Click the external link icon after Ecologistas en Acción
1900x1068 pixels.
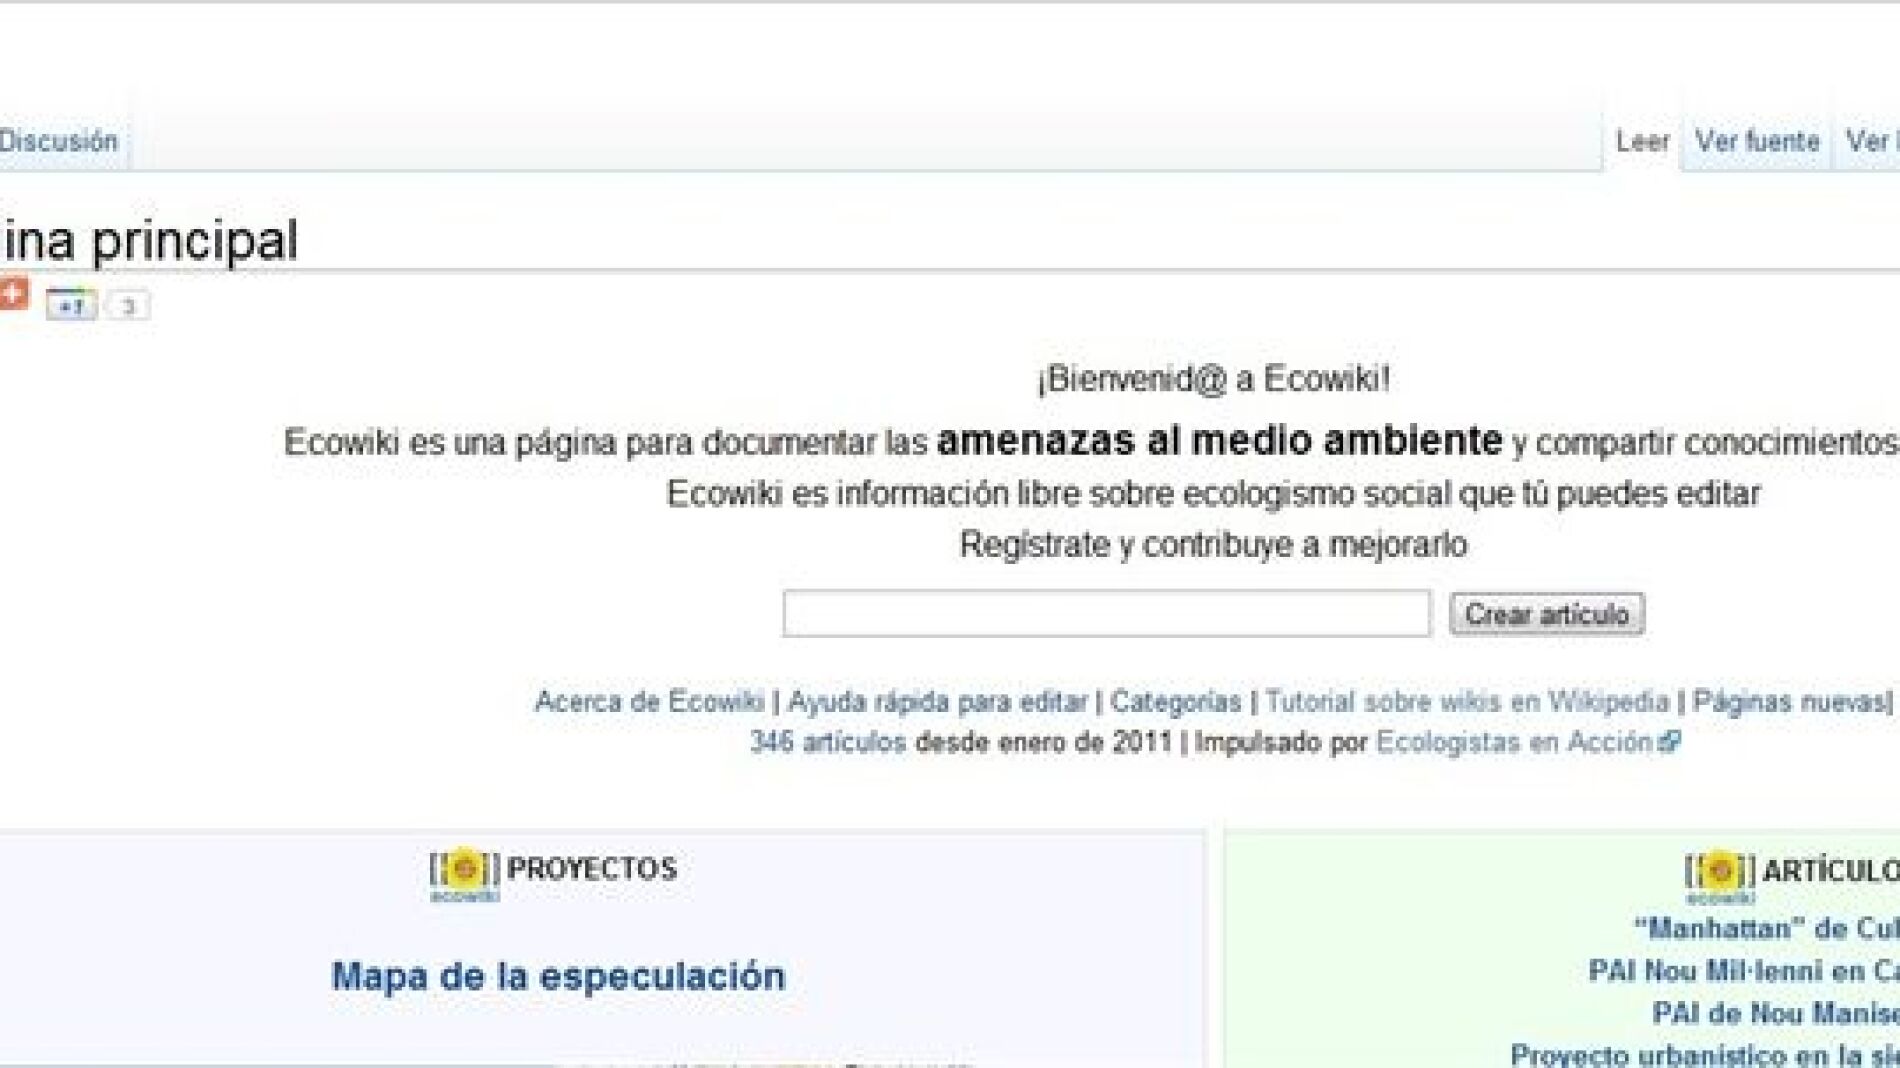(x=1669, y=742)
